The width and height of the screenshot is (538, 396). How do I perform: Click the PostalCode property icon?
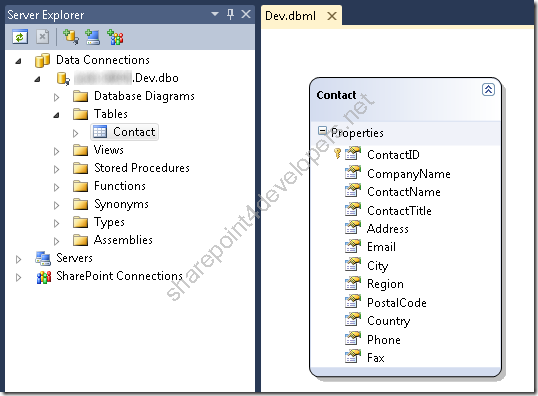353,301
